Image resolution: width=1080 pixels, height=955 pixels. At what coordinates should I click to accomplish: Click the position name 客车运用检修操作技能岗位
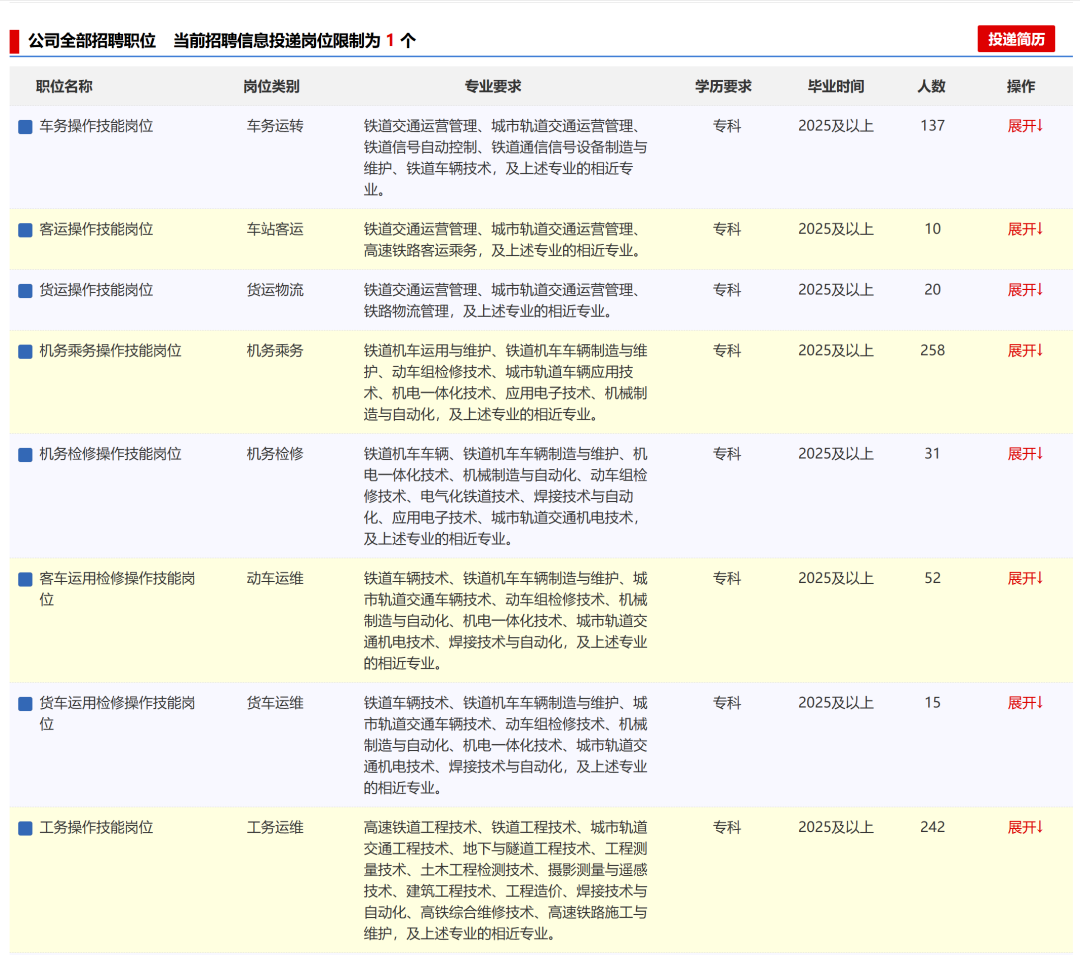tap(117, 589)
